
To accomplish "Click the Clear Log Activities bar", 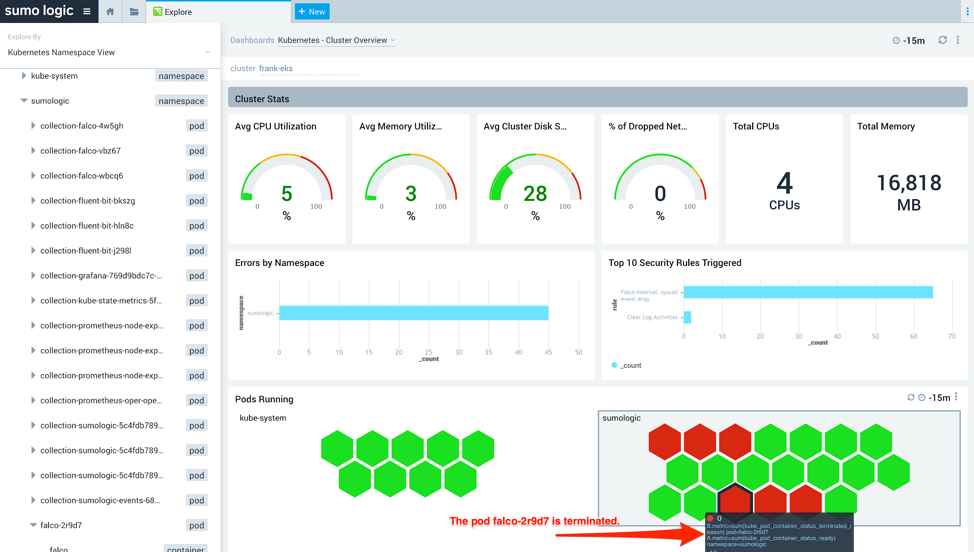I will 687,317.
